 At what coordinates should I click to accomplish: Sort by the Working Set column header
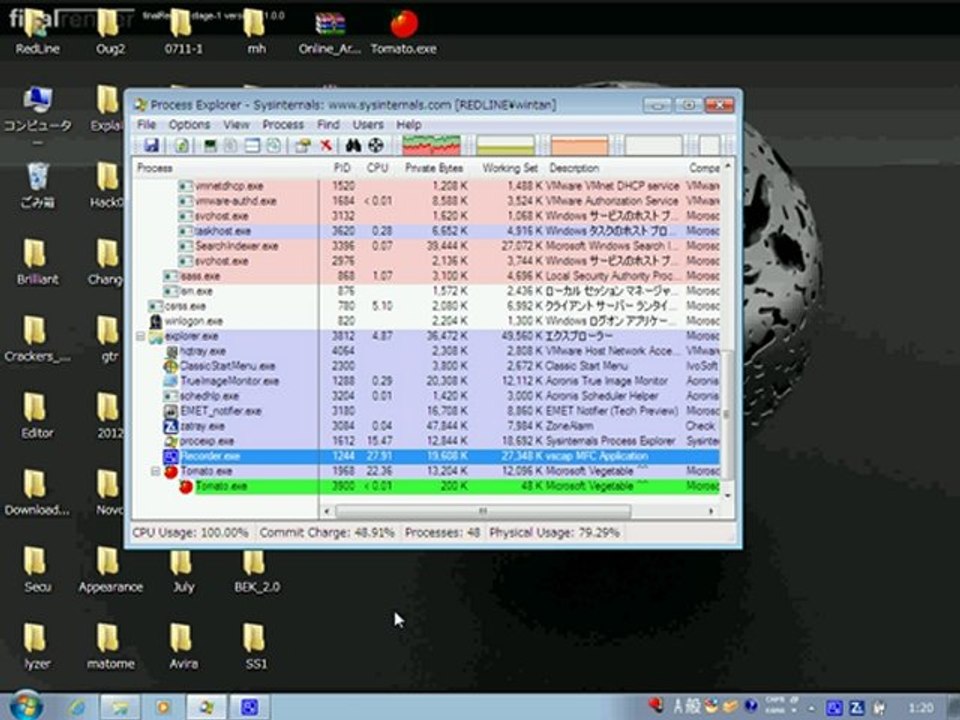[509, 168]
